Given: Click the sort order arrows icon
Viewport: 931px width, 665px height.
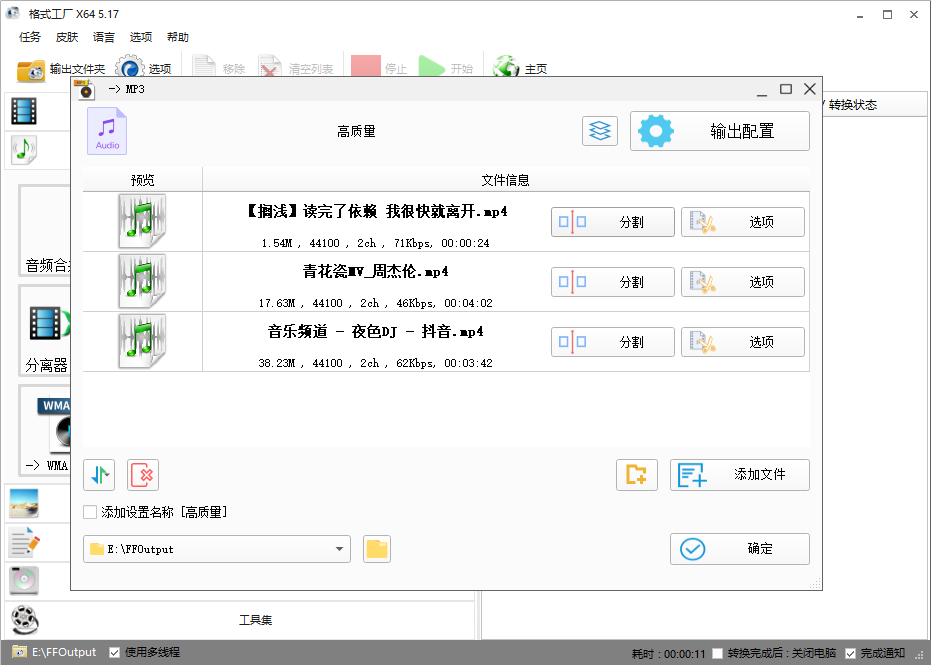Looking at the screenshot, I should point(98,475).
